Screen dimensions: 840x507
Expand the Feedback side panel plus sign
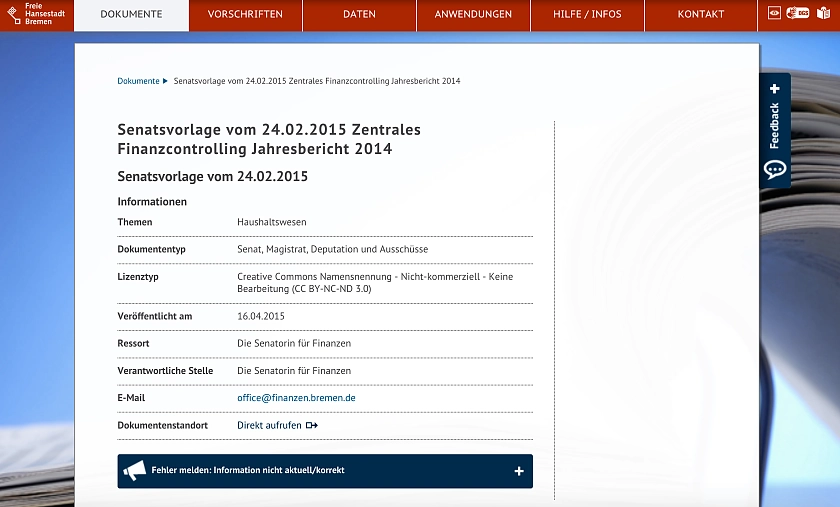[775, 89]
